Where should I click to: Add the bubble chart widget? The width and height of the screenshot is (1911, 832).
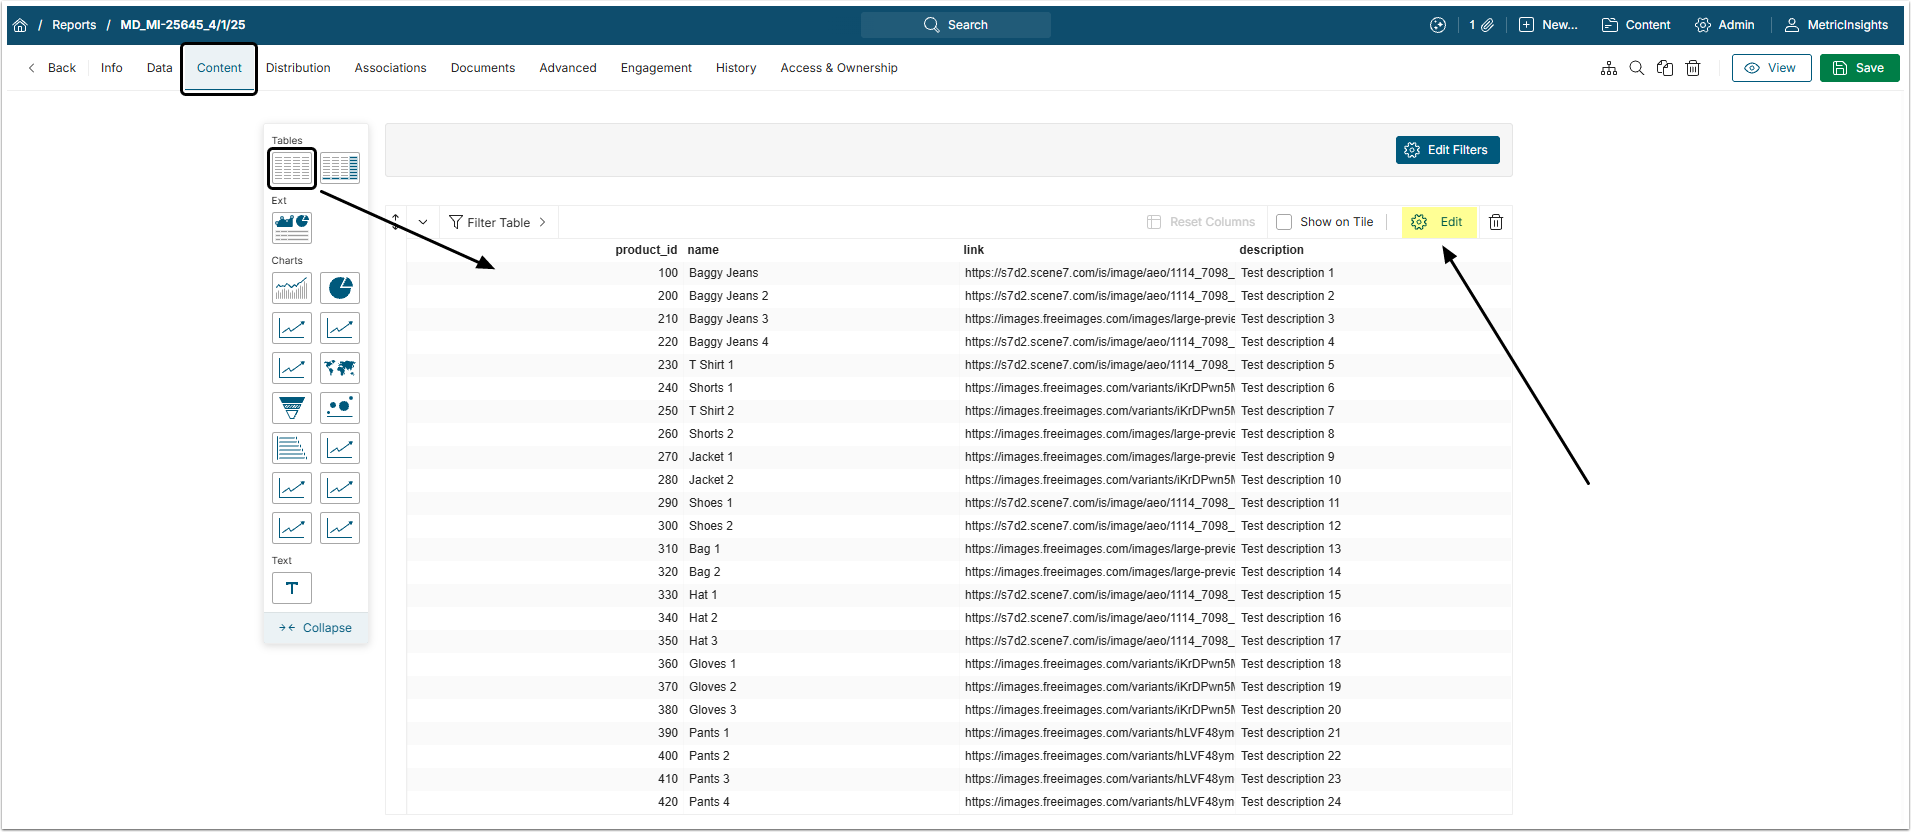pyautogui.click(x=340, y=408)
